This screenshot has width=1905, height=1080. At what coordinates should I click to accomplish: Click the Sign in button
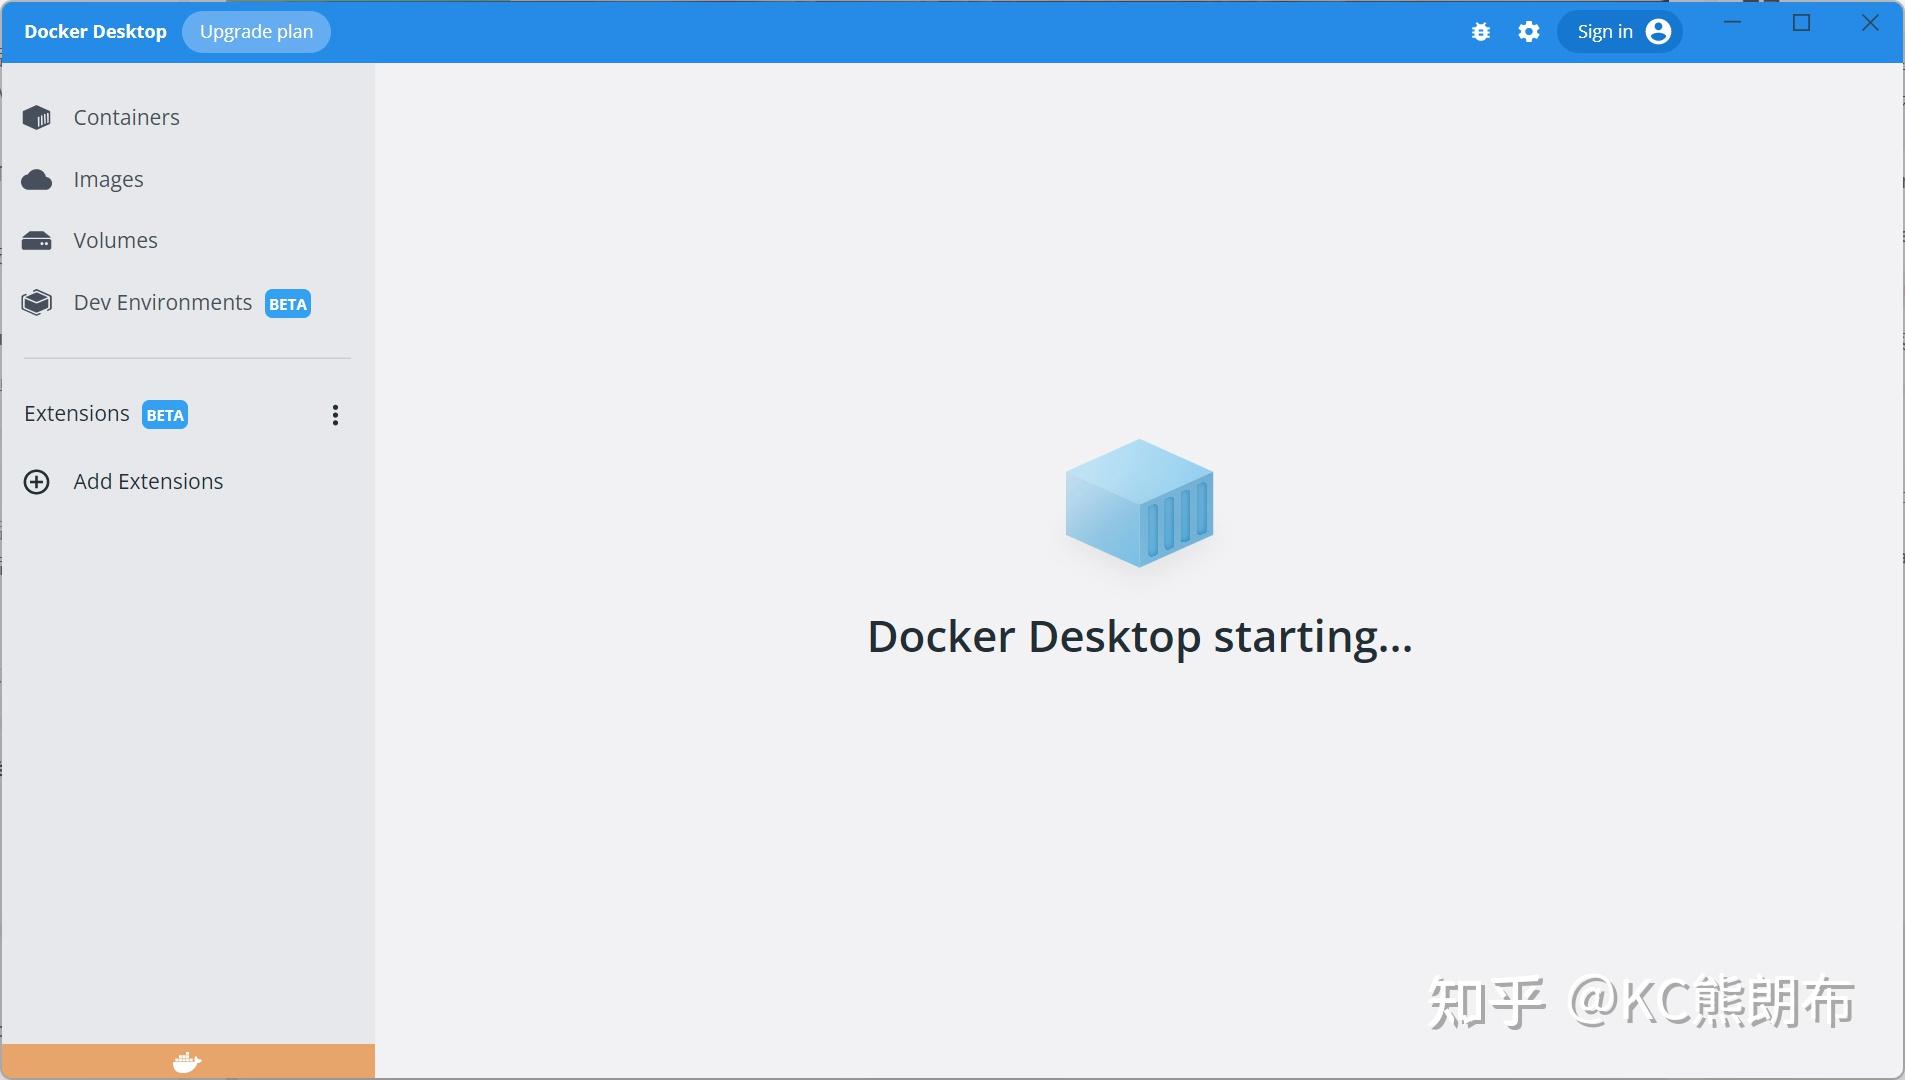(x=1603, y=31)
